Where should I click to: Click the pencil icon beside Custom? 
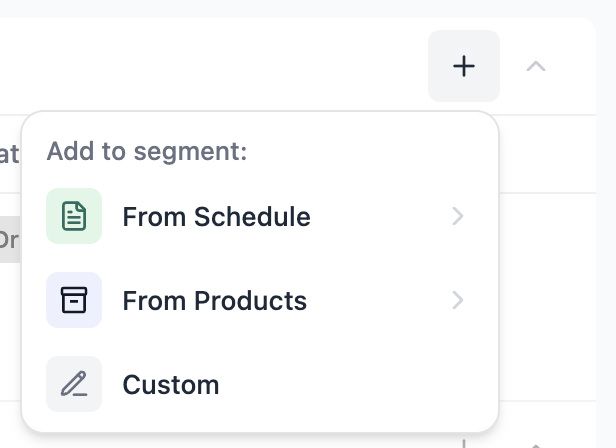tap(74, 384)
